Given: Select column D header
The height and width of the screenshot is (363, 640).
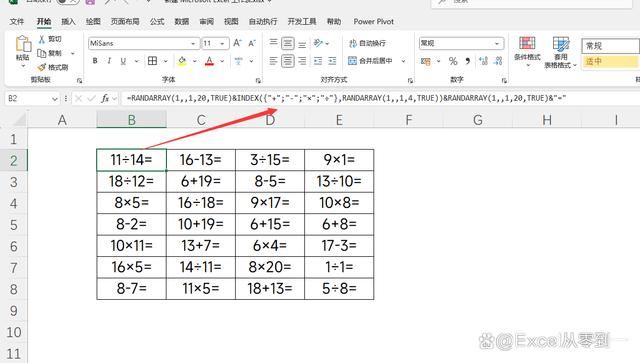Looking at the screenshot, I should tap(270, 120).
